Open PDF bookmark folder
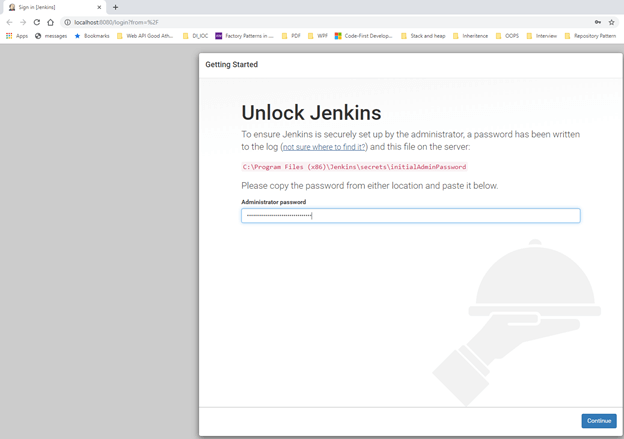 (291, 36)
